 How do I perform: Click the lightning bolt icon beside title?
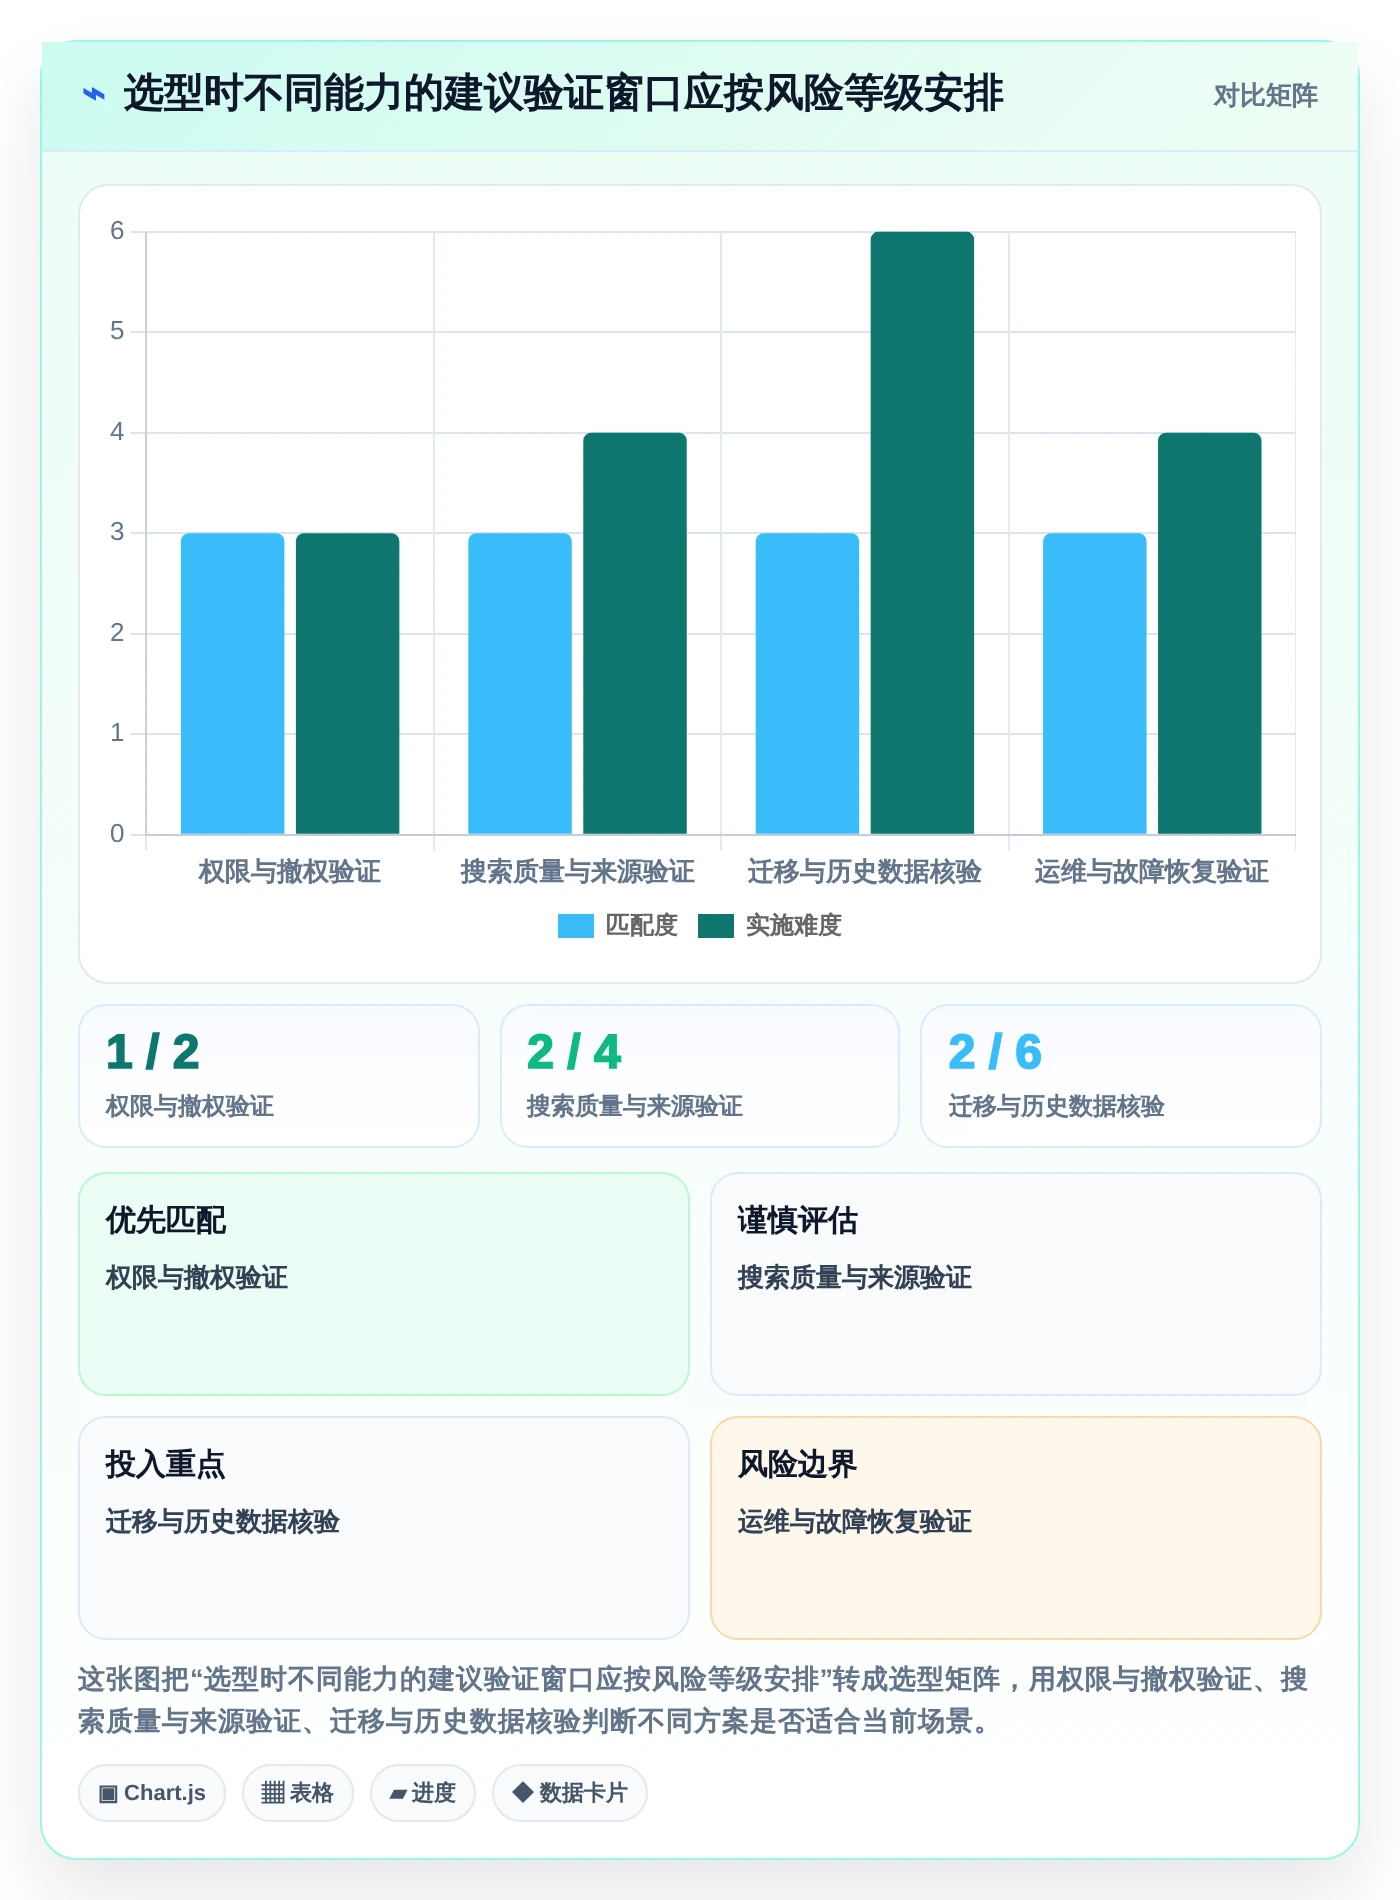(x=93, y=95)
